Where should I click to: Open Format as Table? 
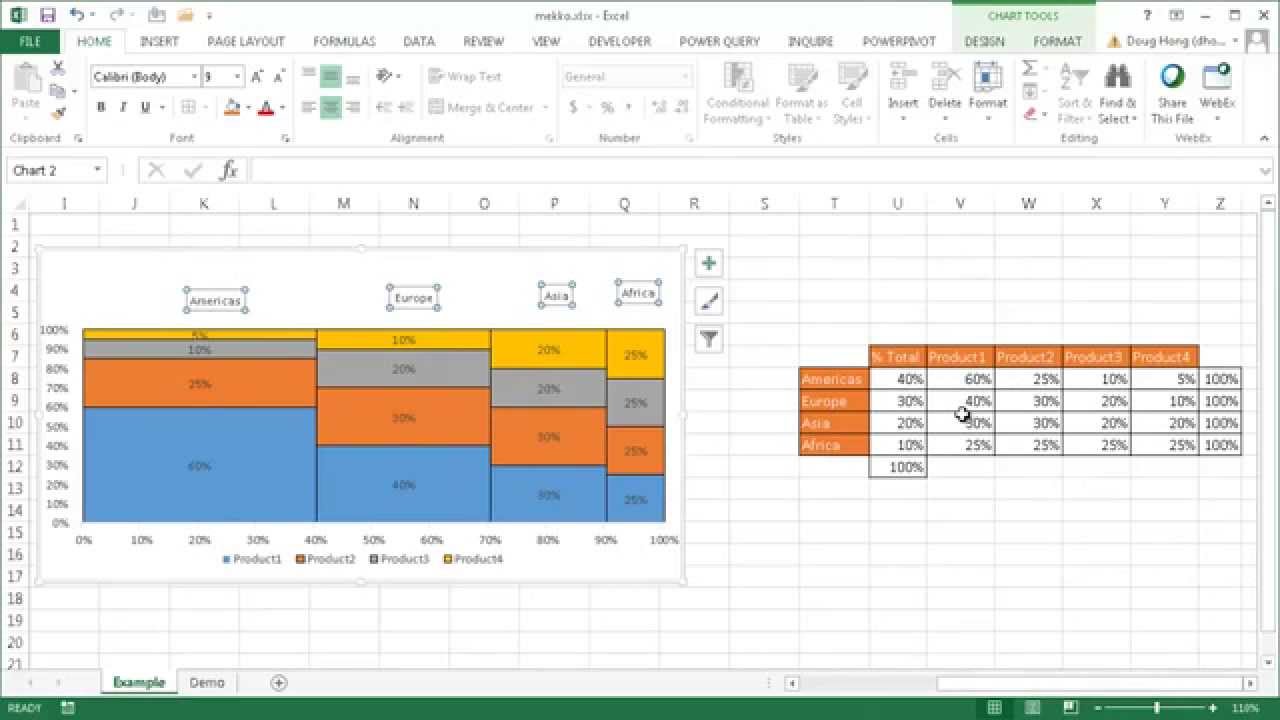pyautogui.click(x=801, y=94)
